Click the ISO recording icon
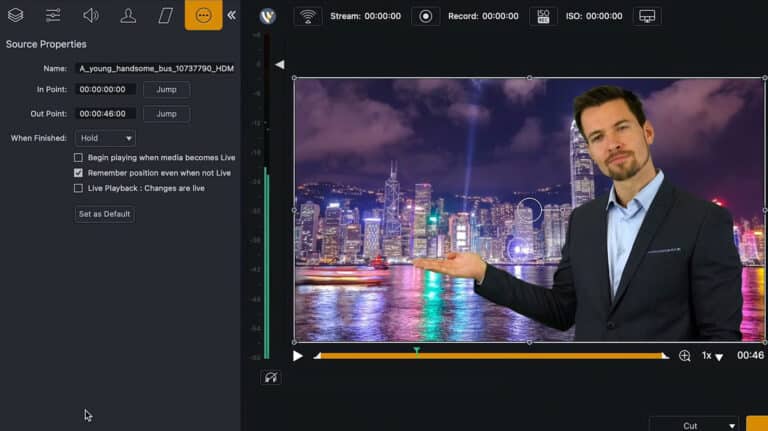The width and height of the screenshot is (768, 431). 543,16
